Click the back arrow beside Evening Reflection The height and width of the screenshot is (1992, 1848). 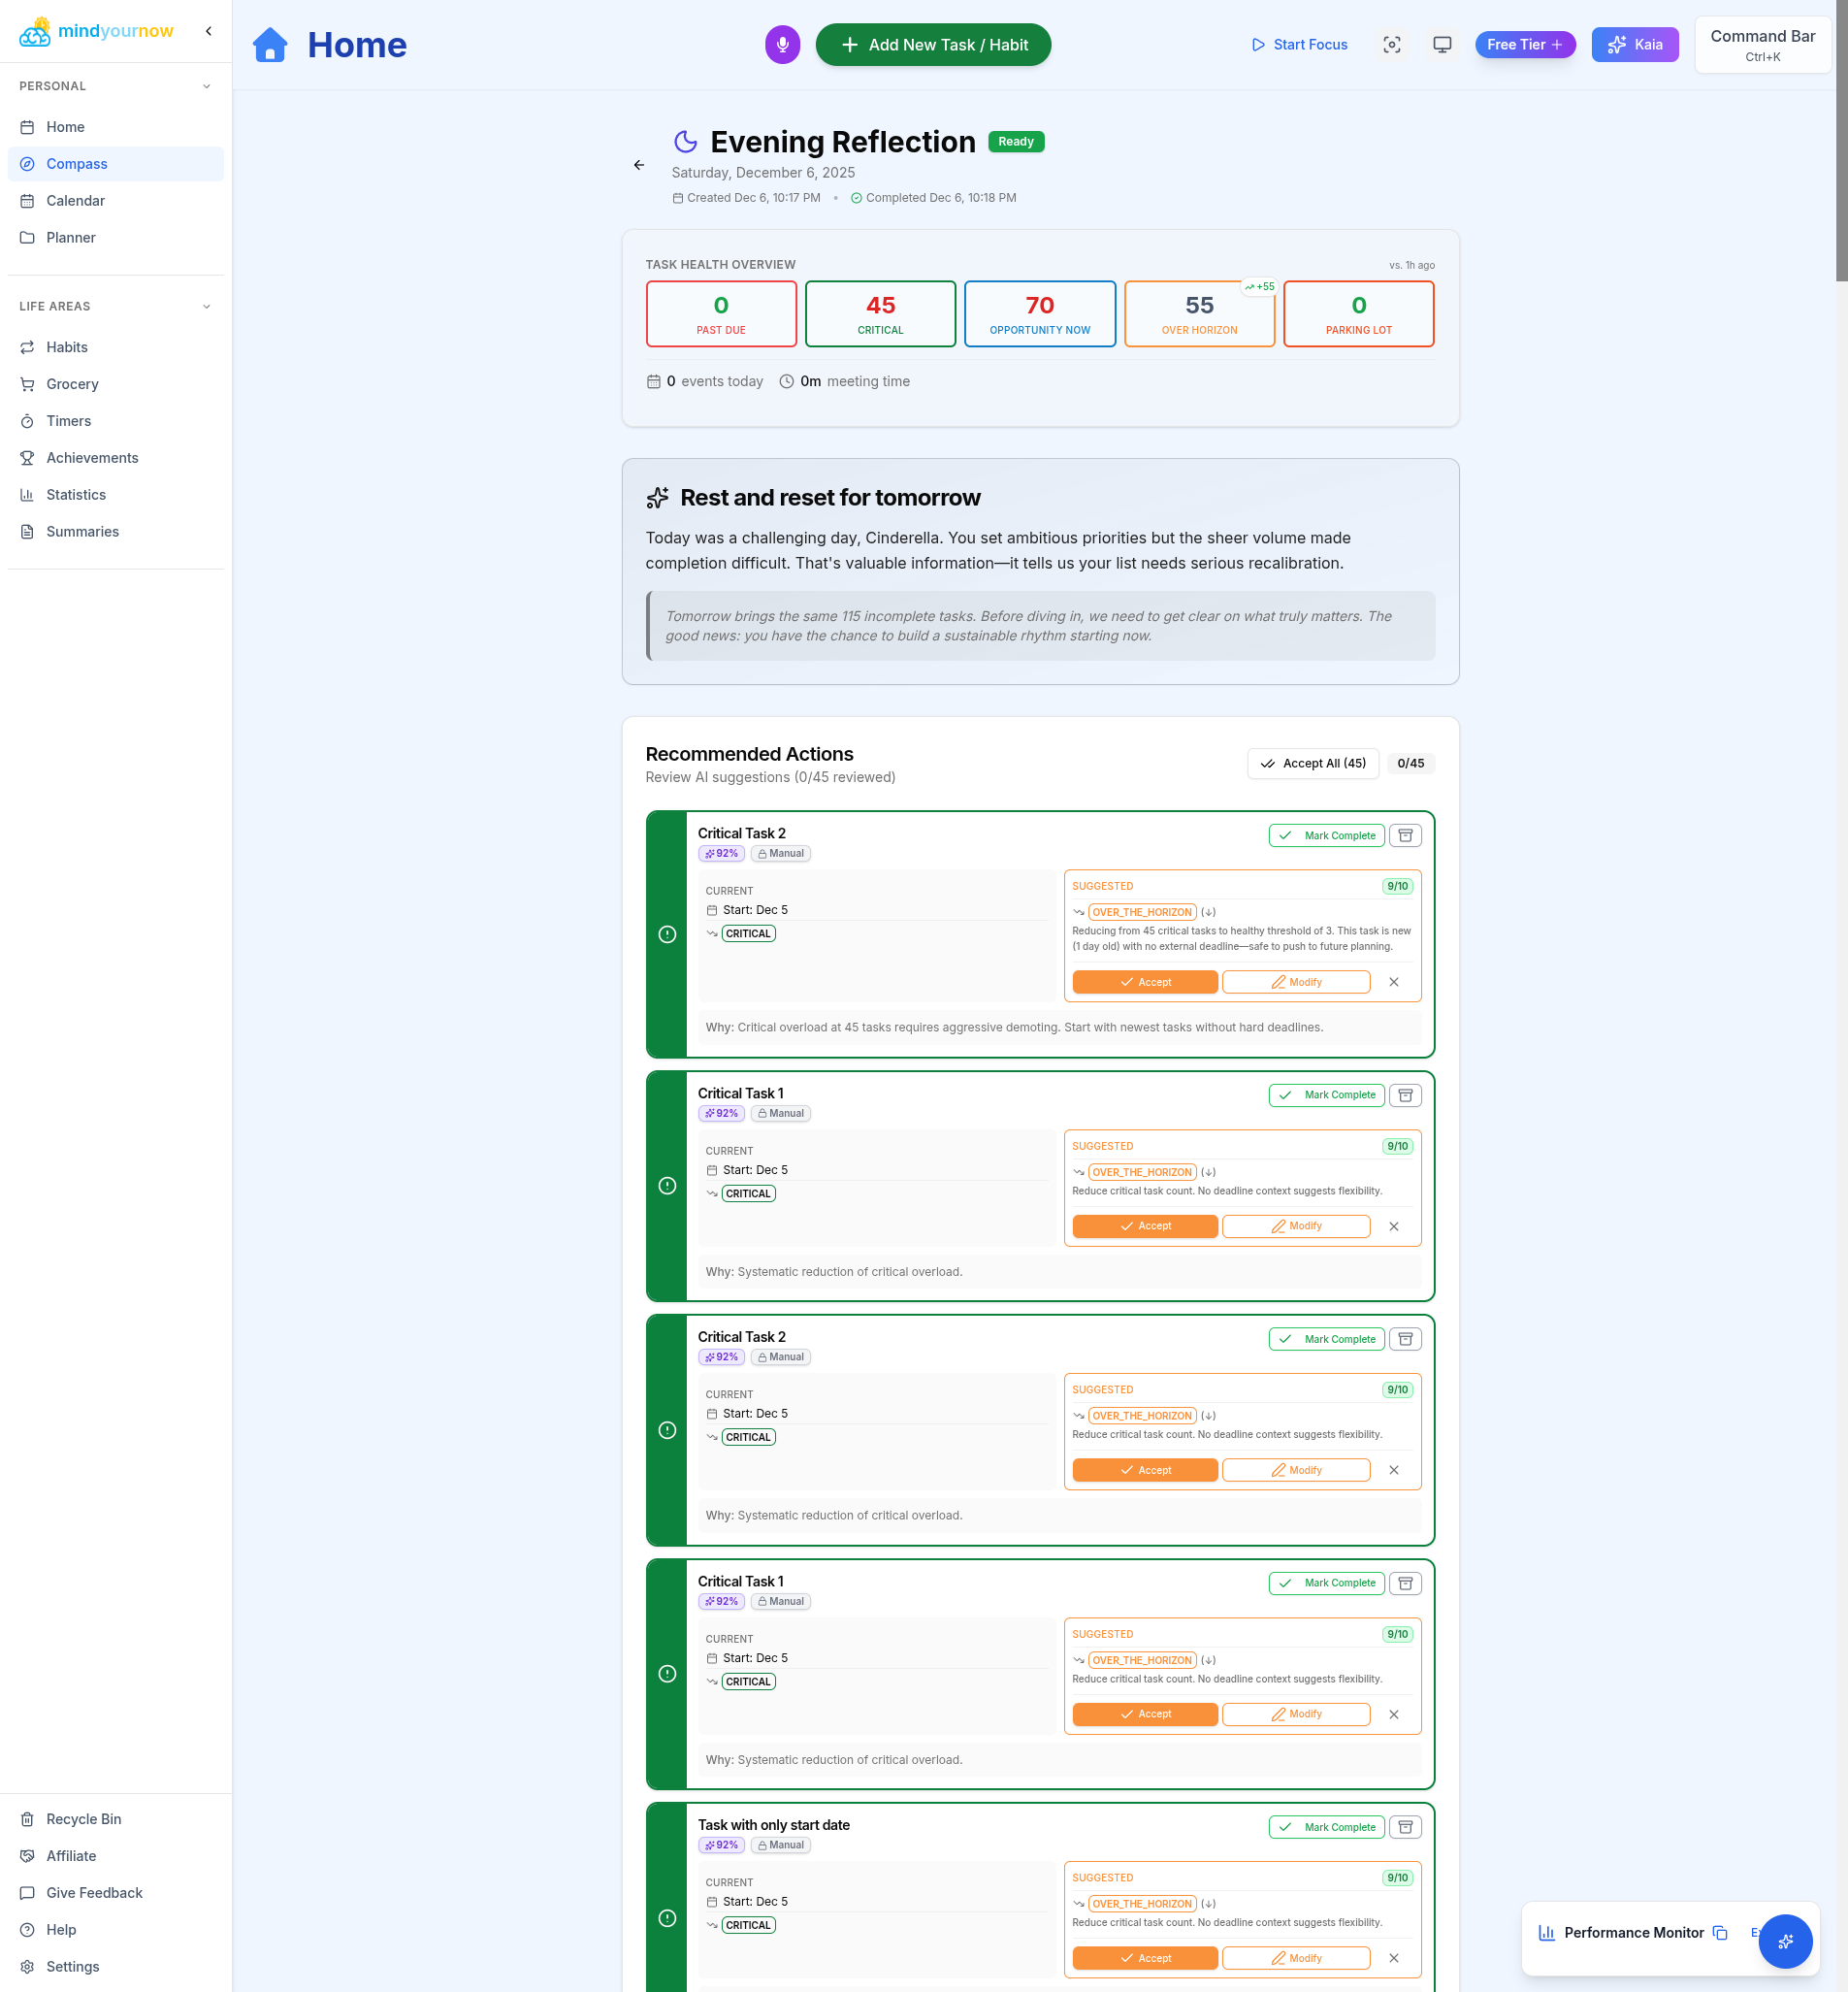[x=639, y=165]
